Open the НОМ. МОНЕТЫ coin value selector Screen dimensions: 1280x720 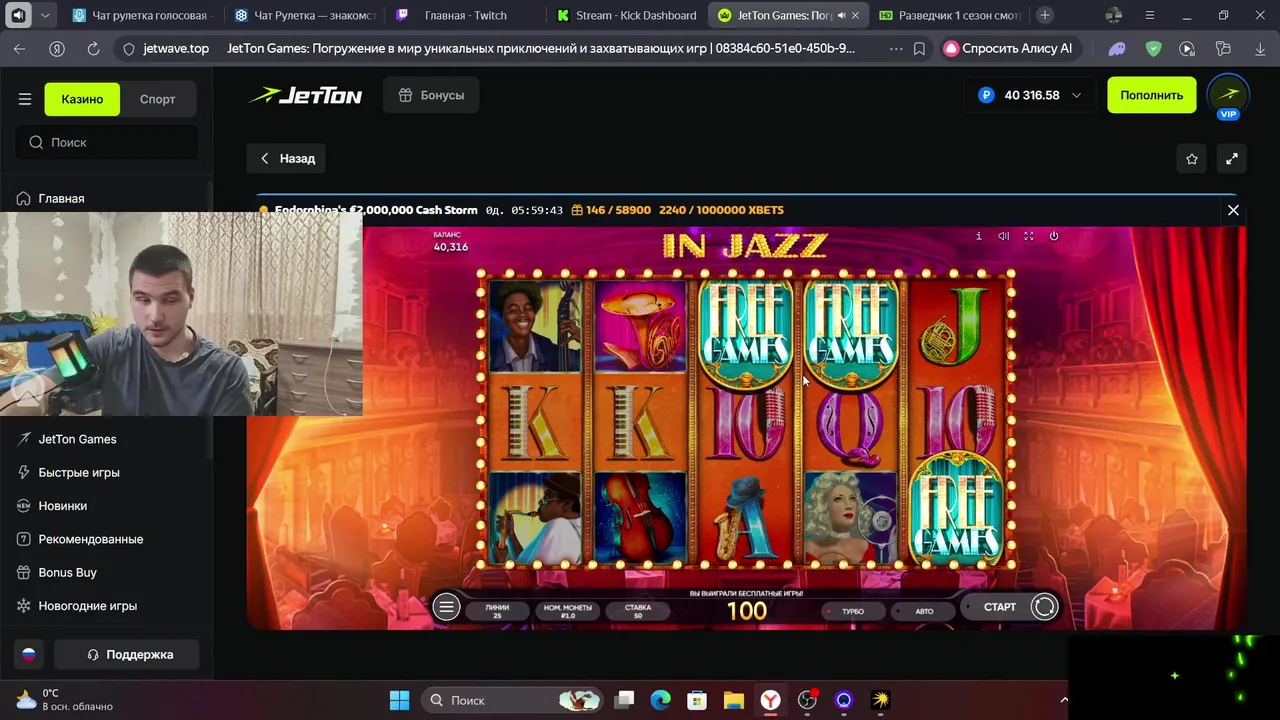tap(567, 610)
